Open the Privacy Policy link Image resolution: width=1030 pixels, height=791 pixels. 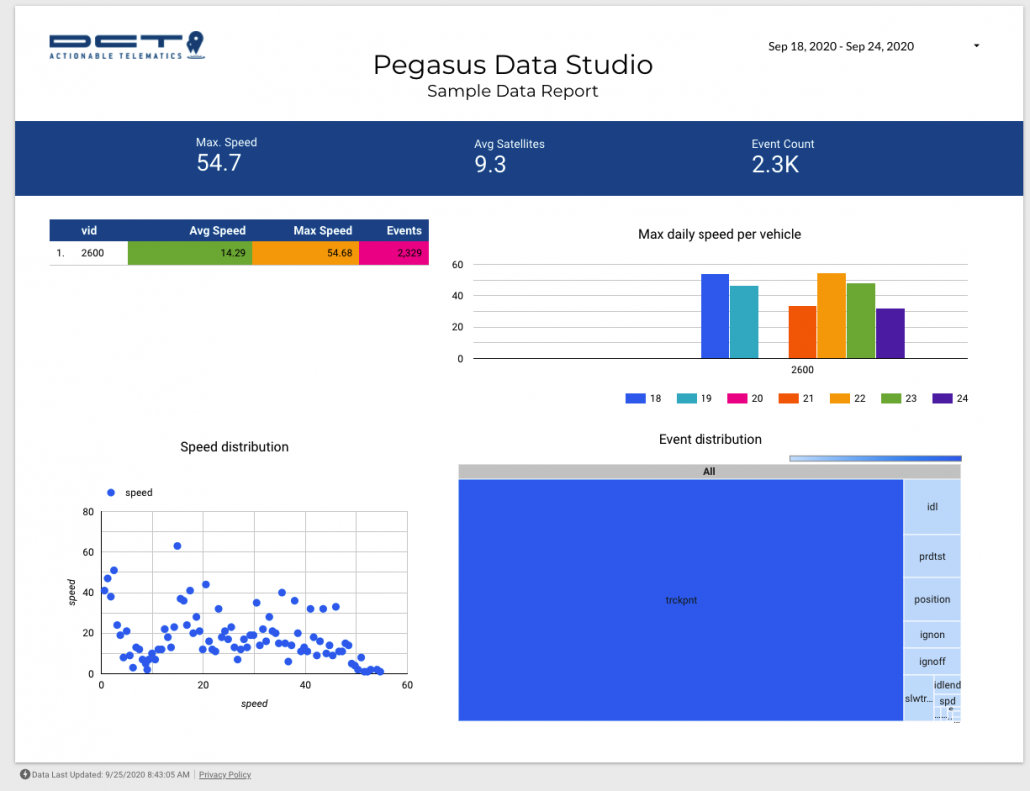225,775
